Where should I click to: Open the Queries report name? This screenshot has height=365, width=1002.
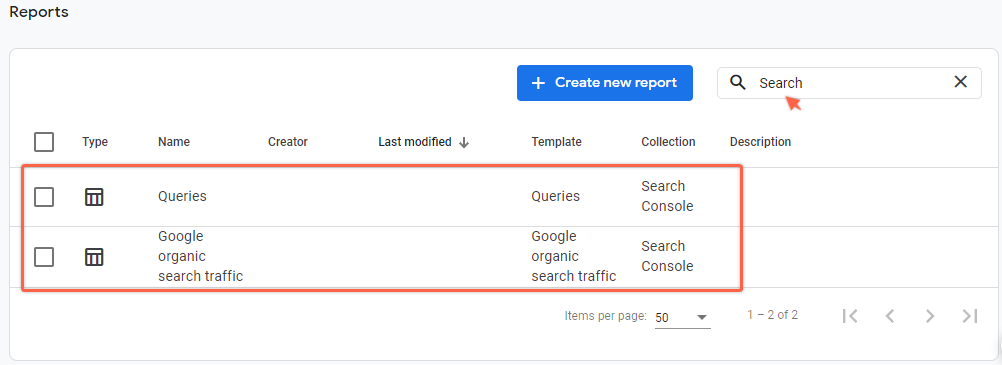182,196
